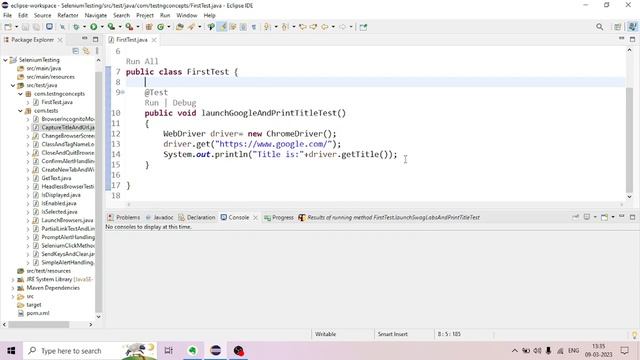
Task: Open the Refactor menu
Action: 68,15
